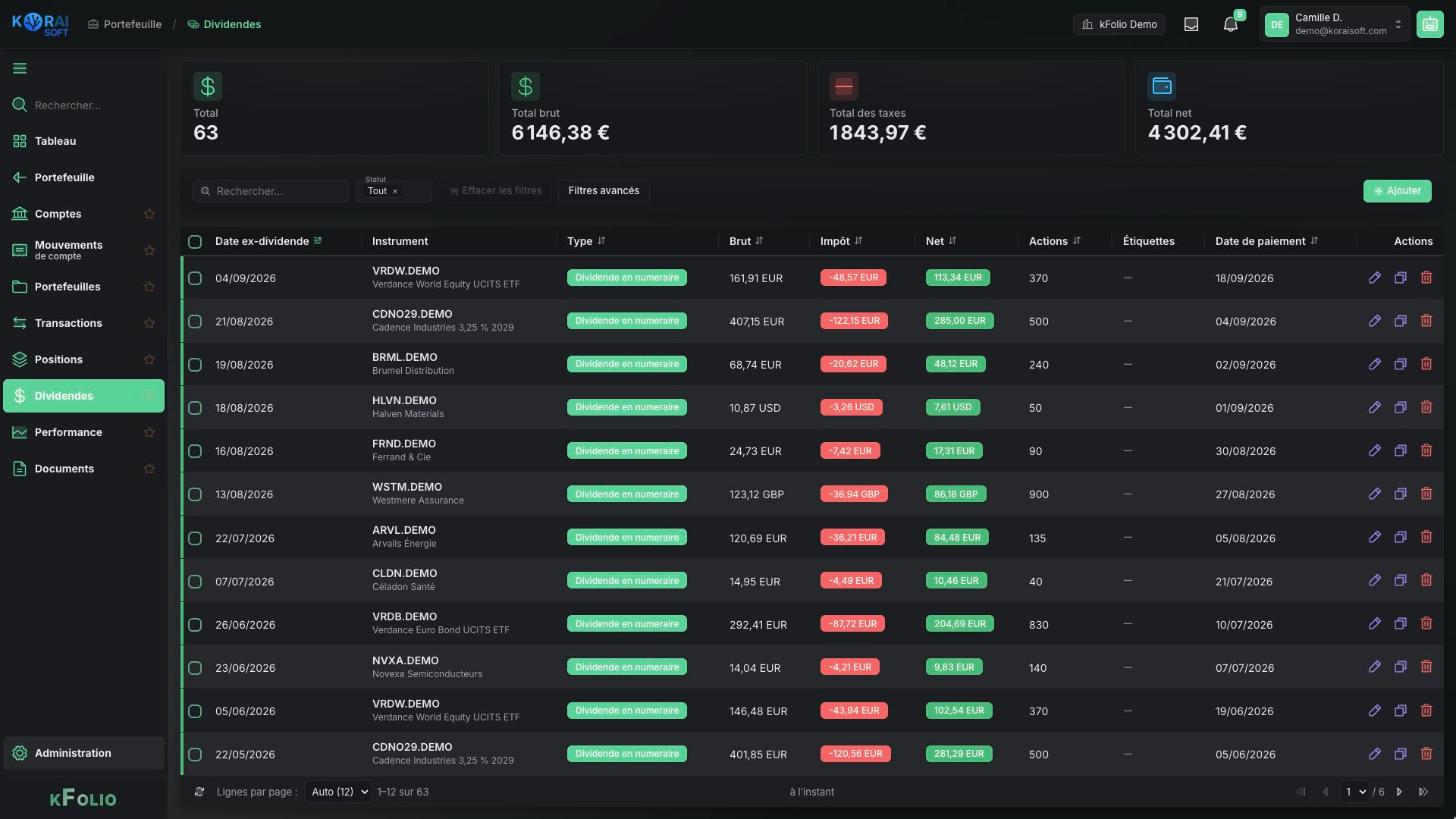
Task: Tick the BRML.DEMO row checkbox
Action: (x=195, y=365)
